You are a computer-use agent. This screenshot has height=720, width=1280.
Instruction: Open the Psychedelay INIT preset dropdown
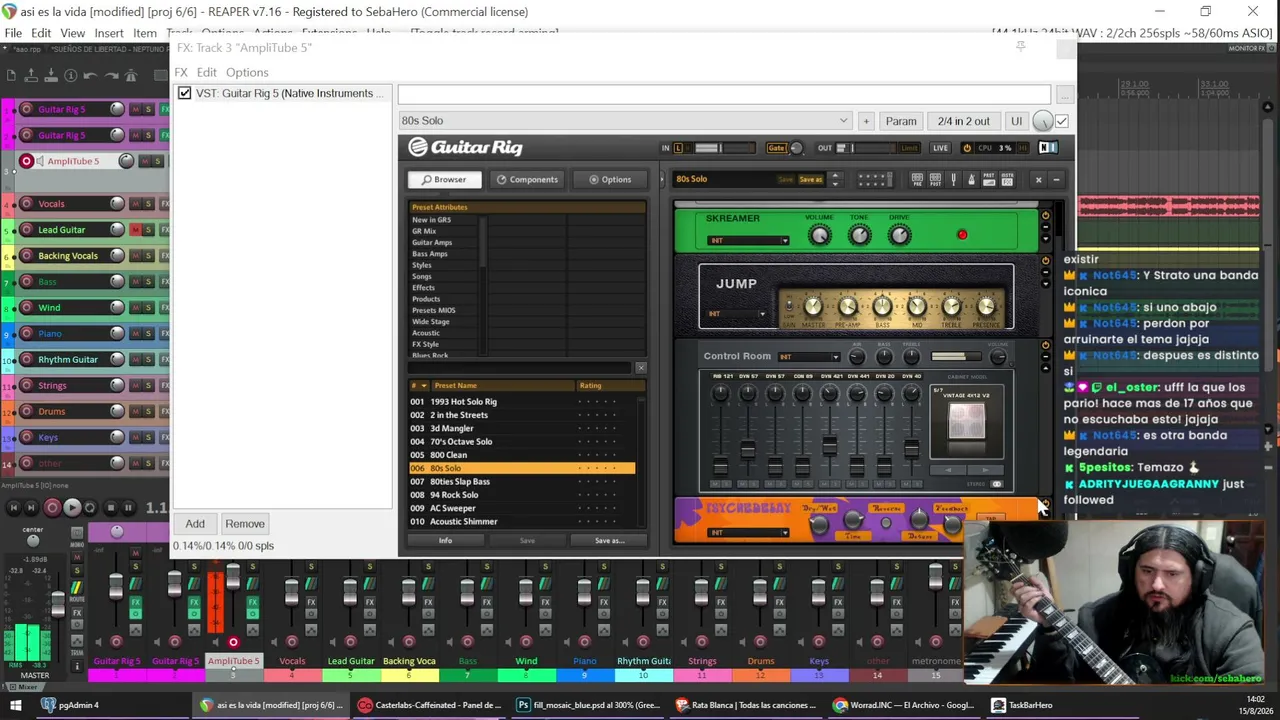tap(748, 533)
